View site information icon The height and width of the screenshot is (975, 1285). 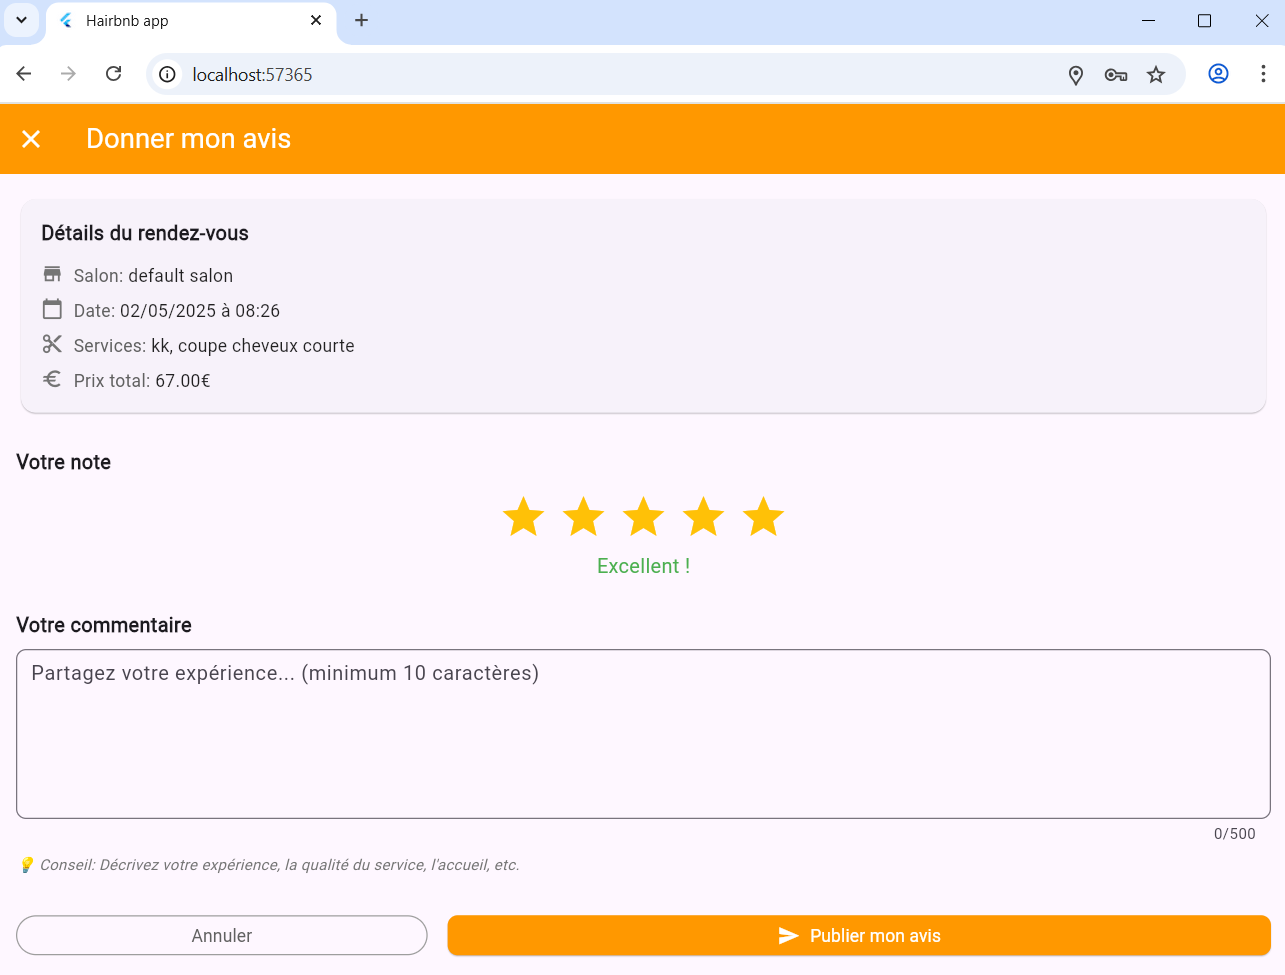[x=168, y=75]
